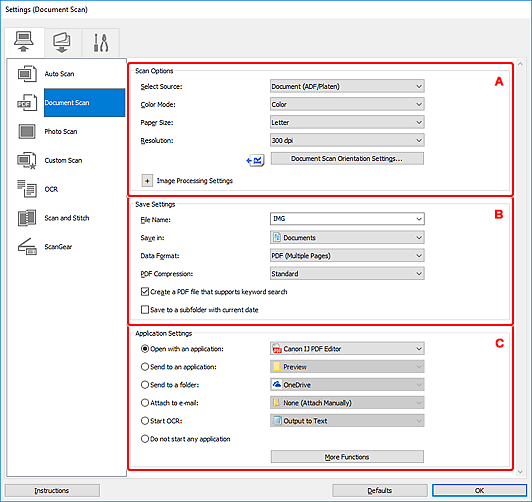Click the document orientation icon beside settings button

pos(255,160)
